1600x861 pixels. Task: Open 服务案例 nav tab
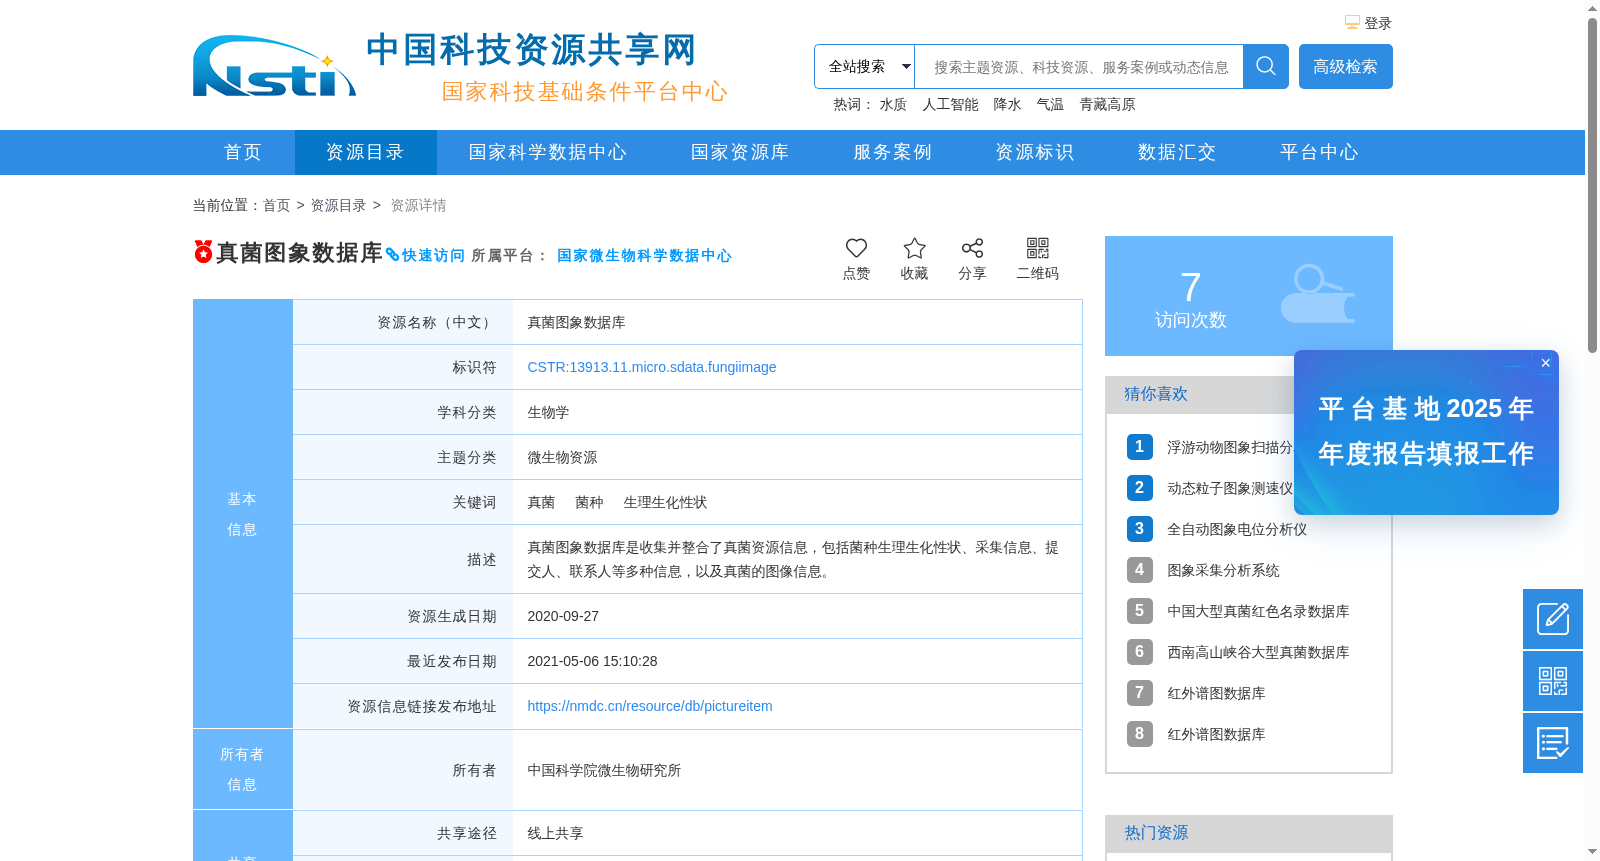(892, 152)
